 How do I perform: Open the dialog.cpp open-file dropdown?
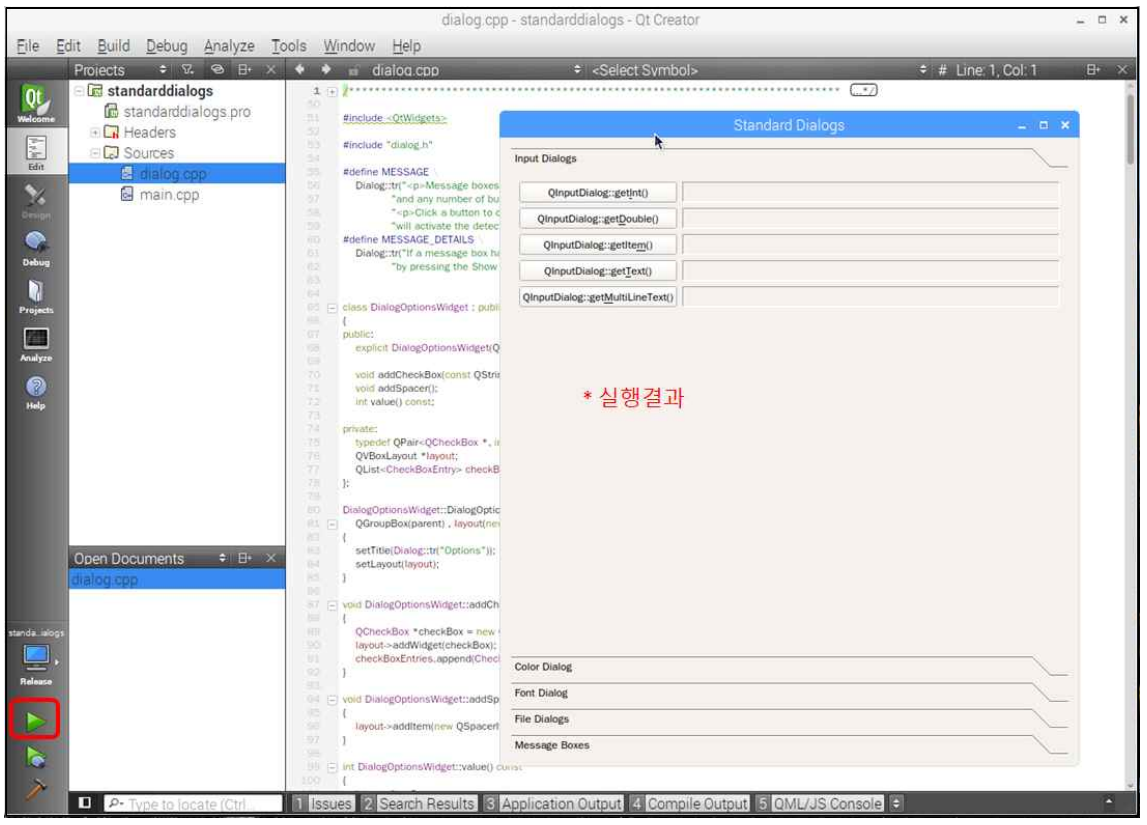tap(577, 69)
